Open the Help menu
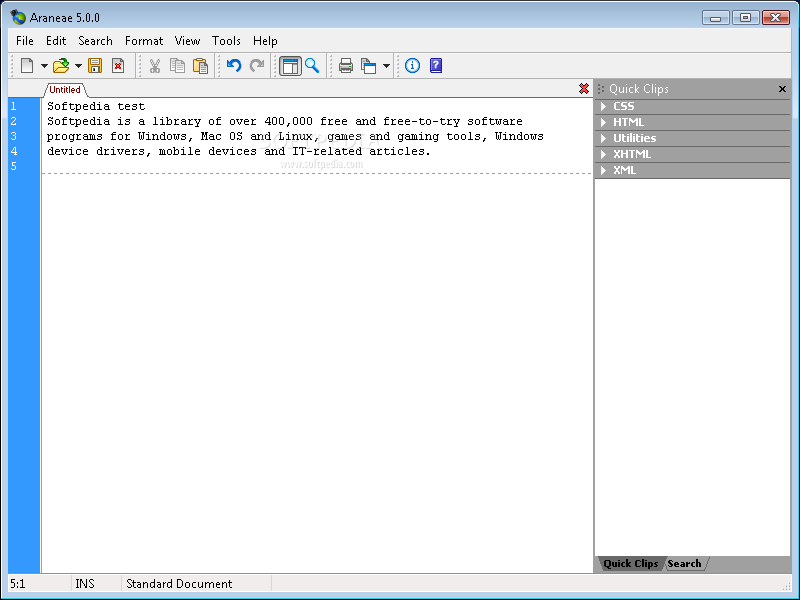 coord(265,41)
